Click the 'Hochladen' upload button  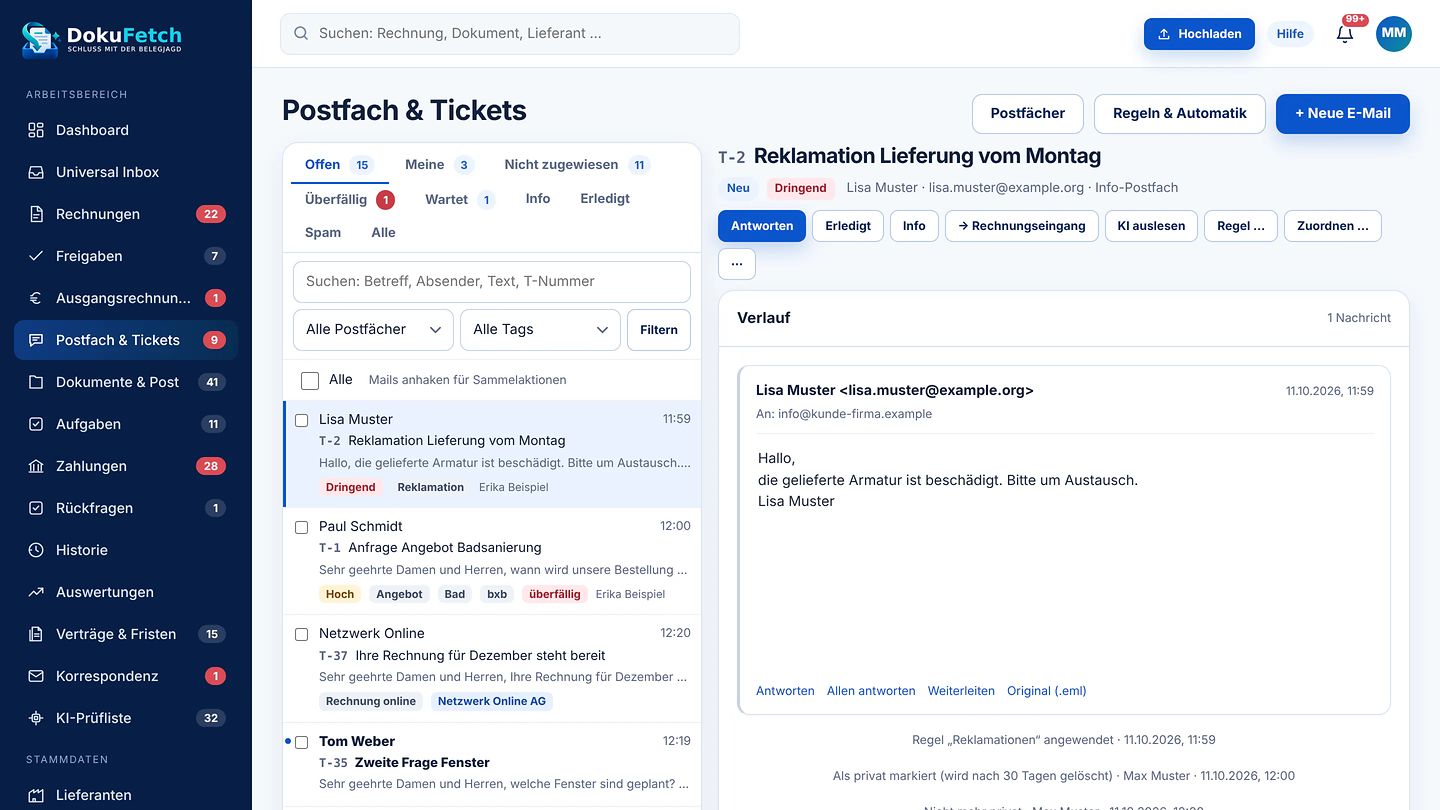click(x=1199, y=34)
